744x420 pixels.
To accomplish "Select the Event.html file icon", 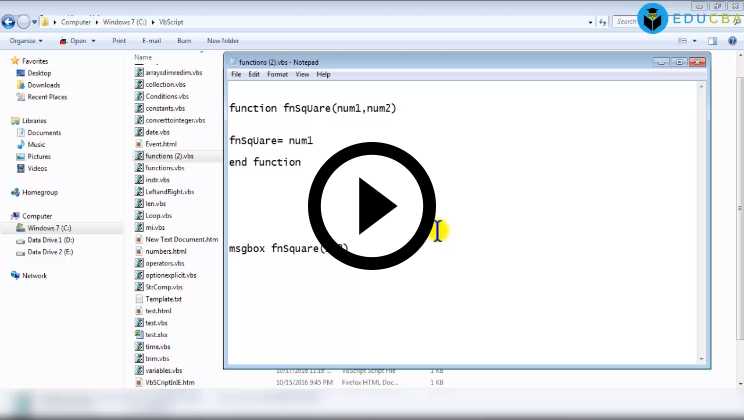I will (x=139, y=144).
